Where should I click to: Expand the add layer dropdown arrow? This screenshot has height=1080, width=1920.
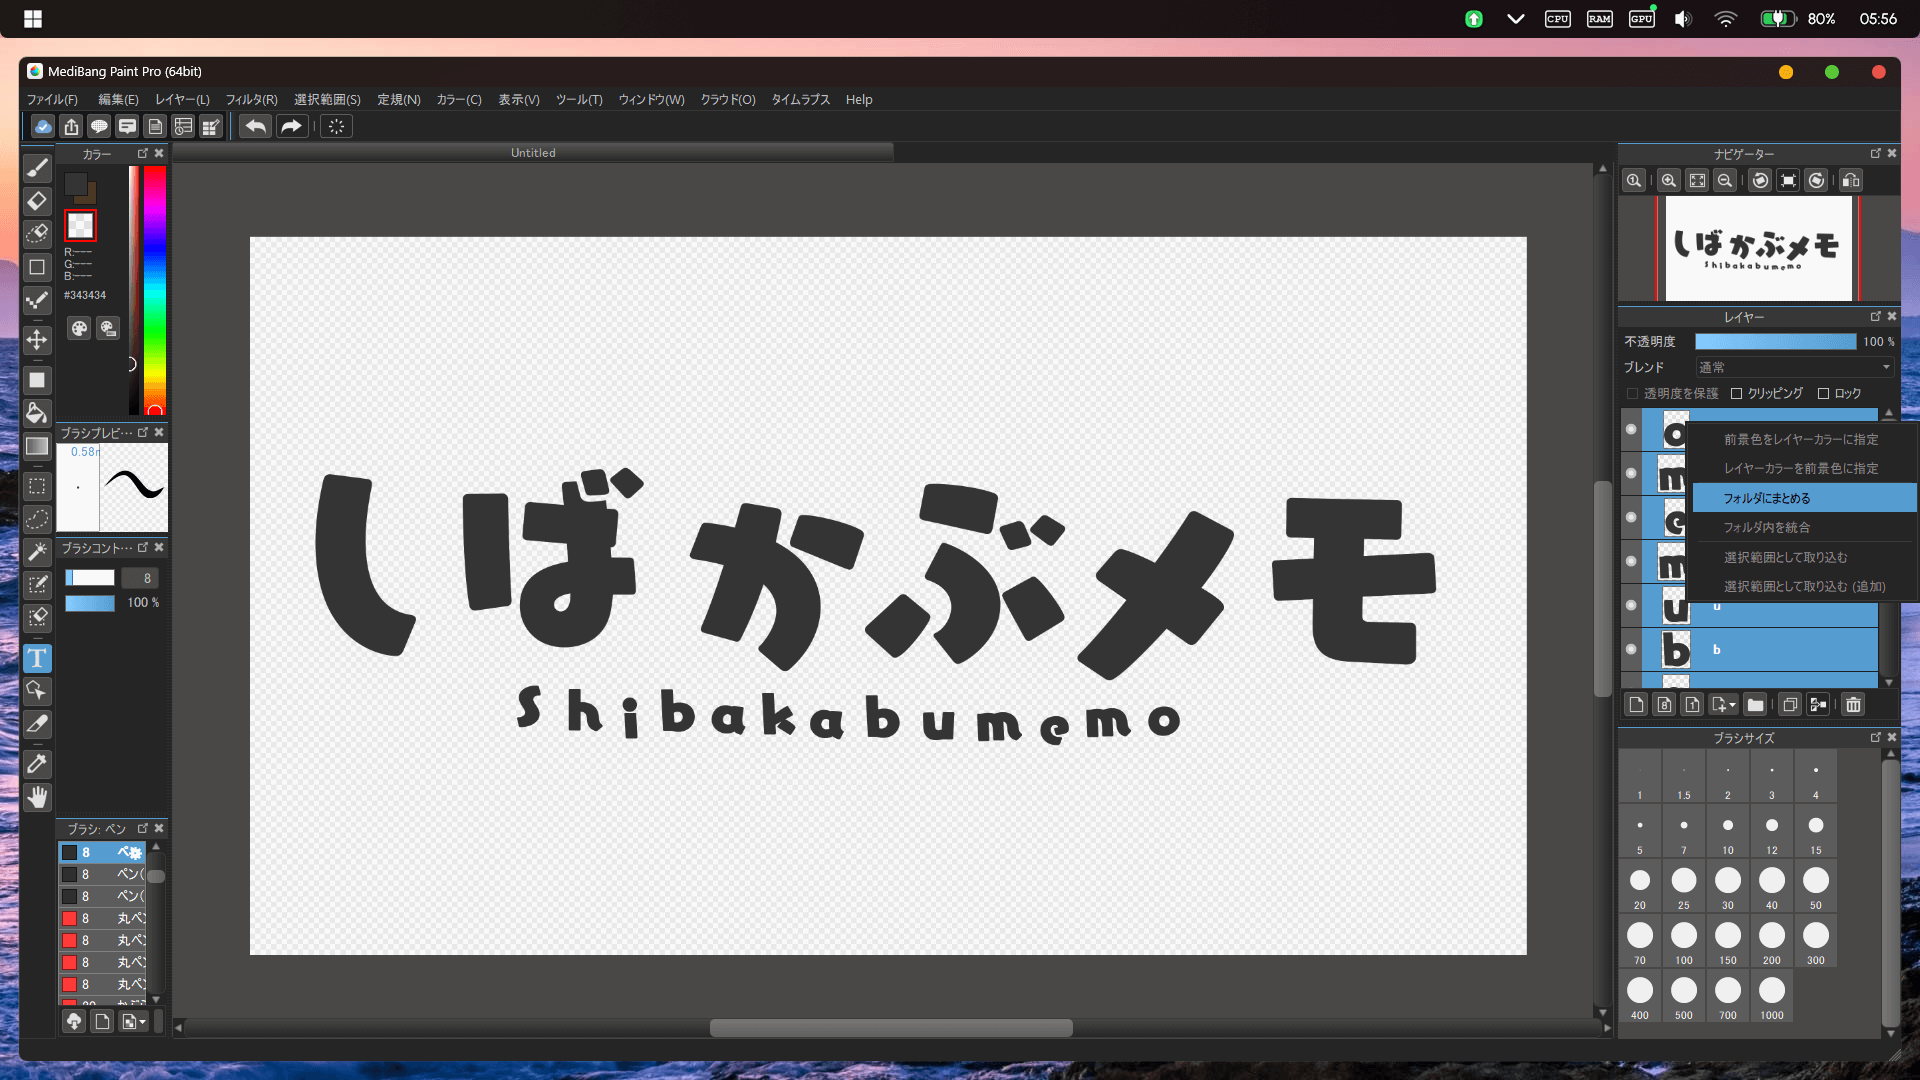(1732, 705)
